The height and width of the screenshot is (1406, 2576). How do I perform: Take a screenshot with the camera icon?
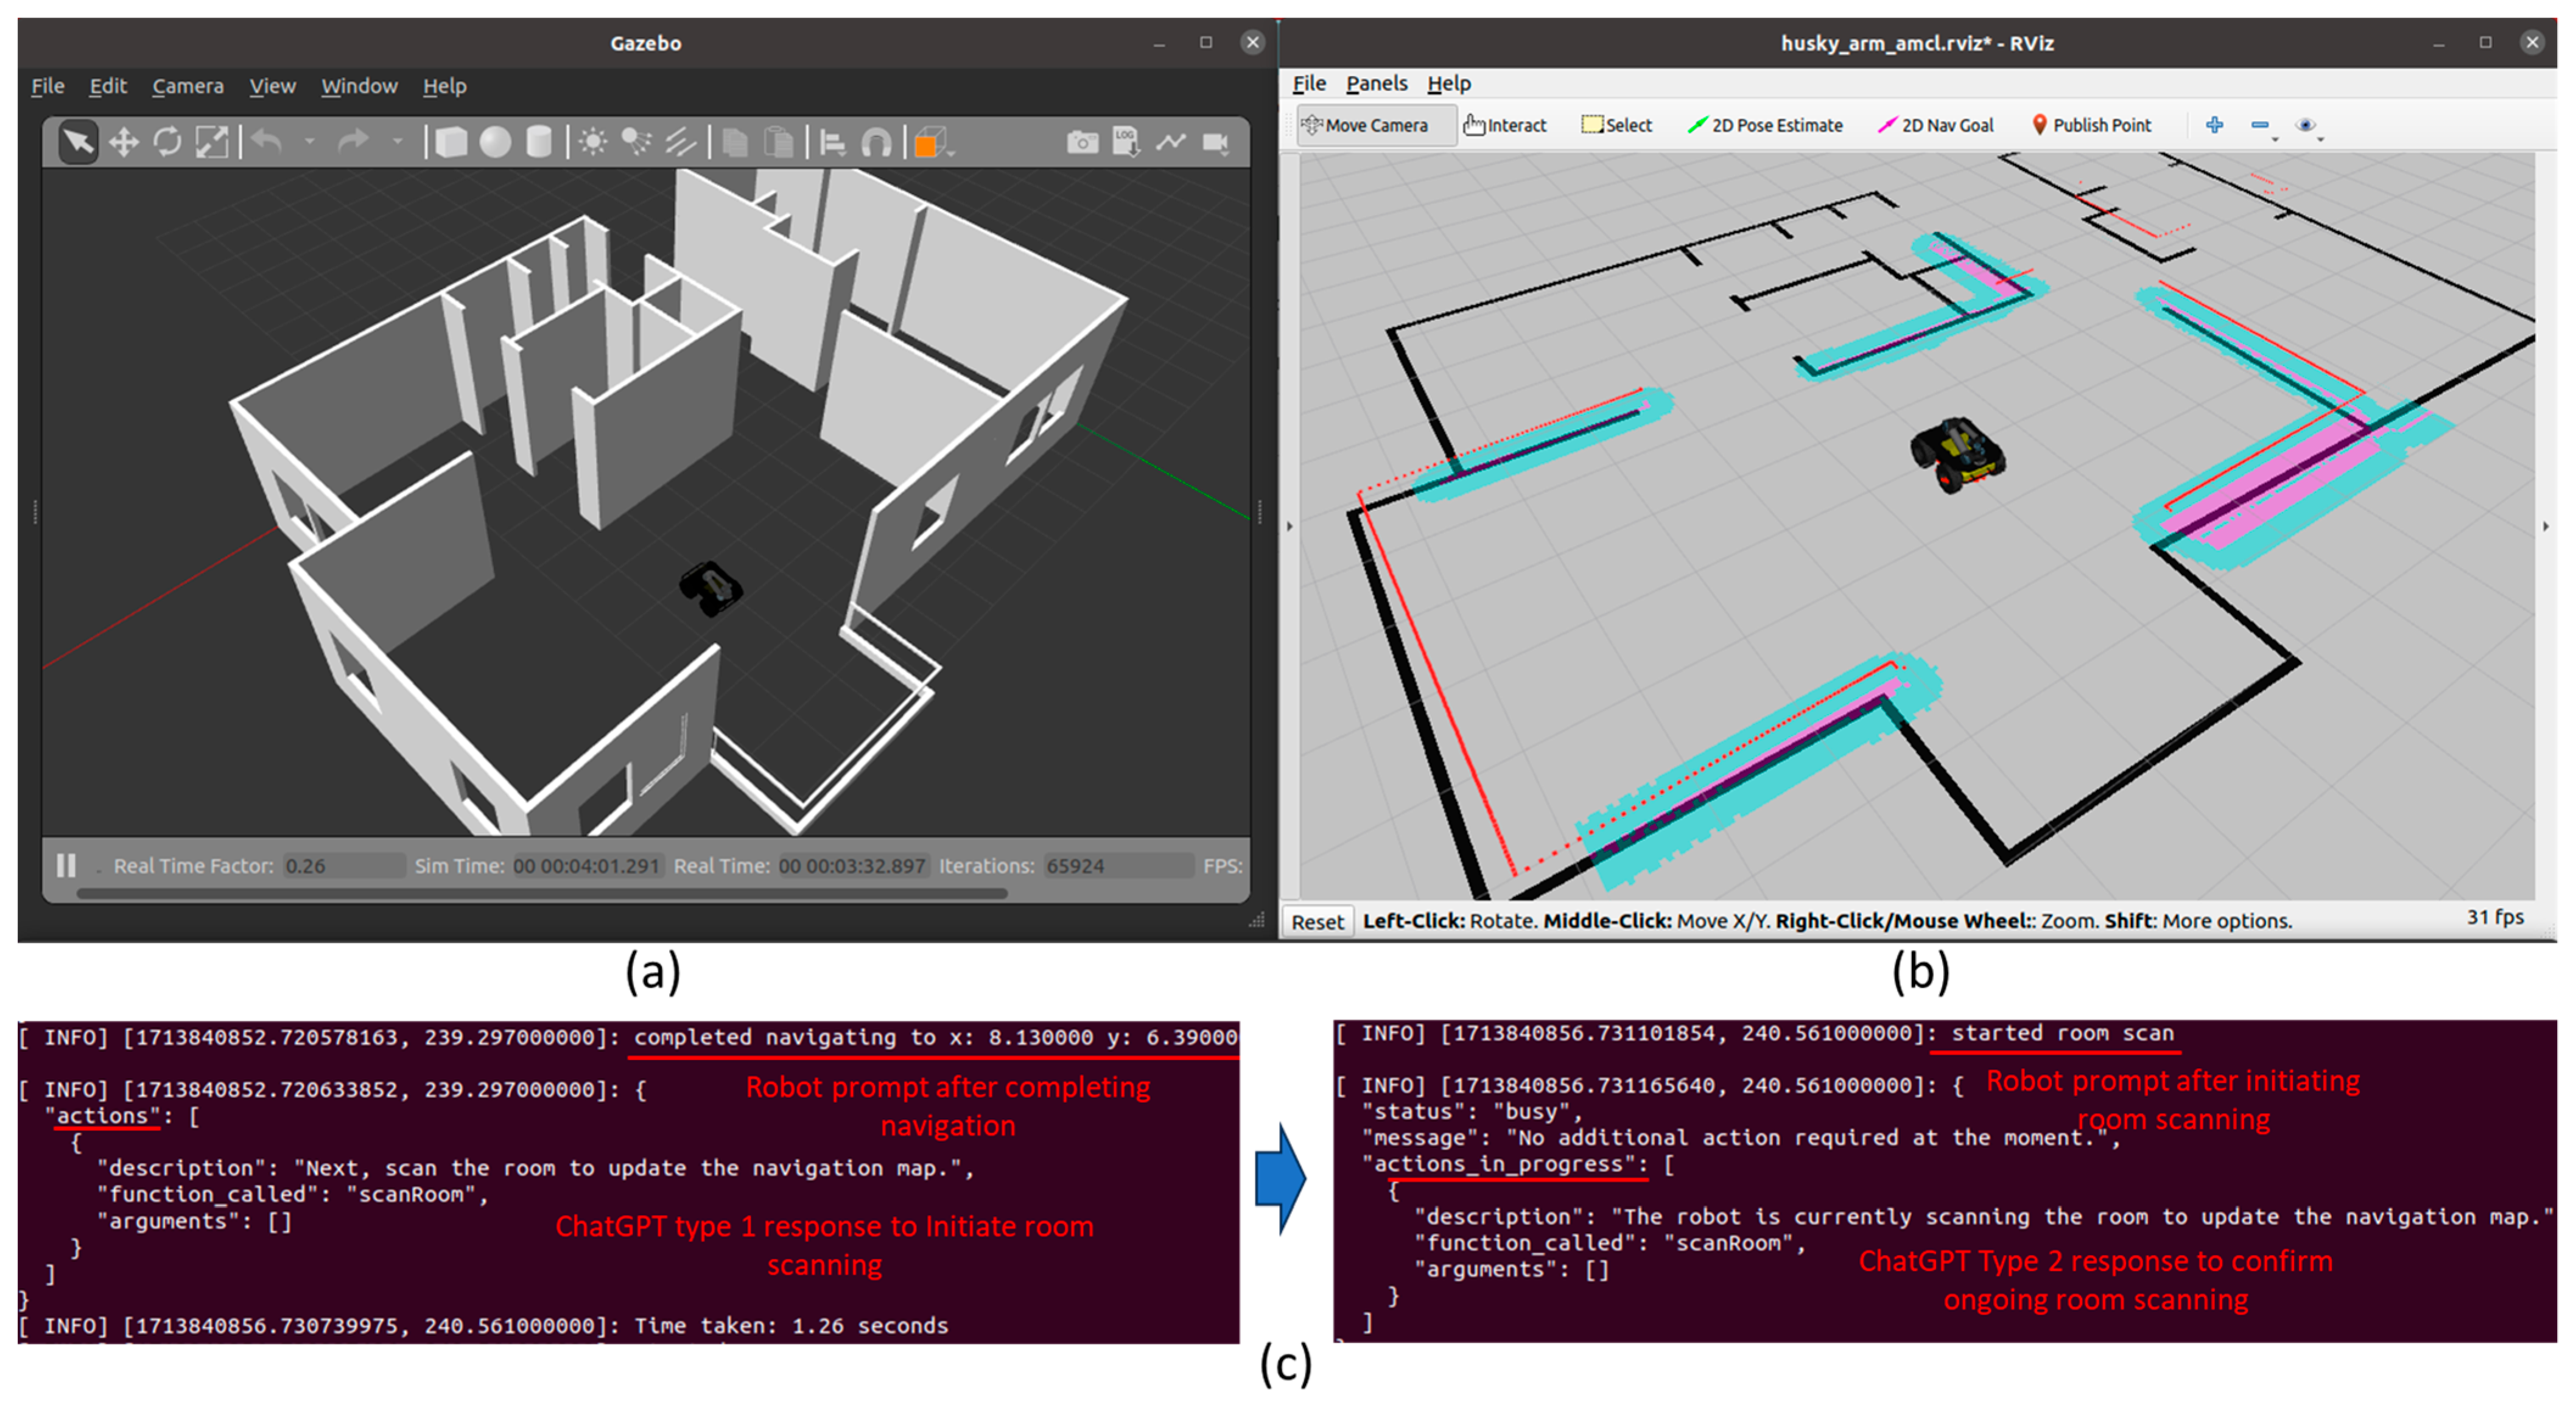click(1082, 142)
